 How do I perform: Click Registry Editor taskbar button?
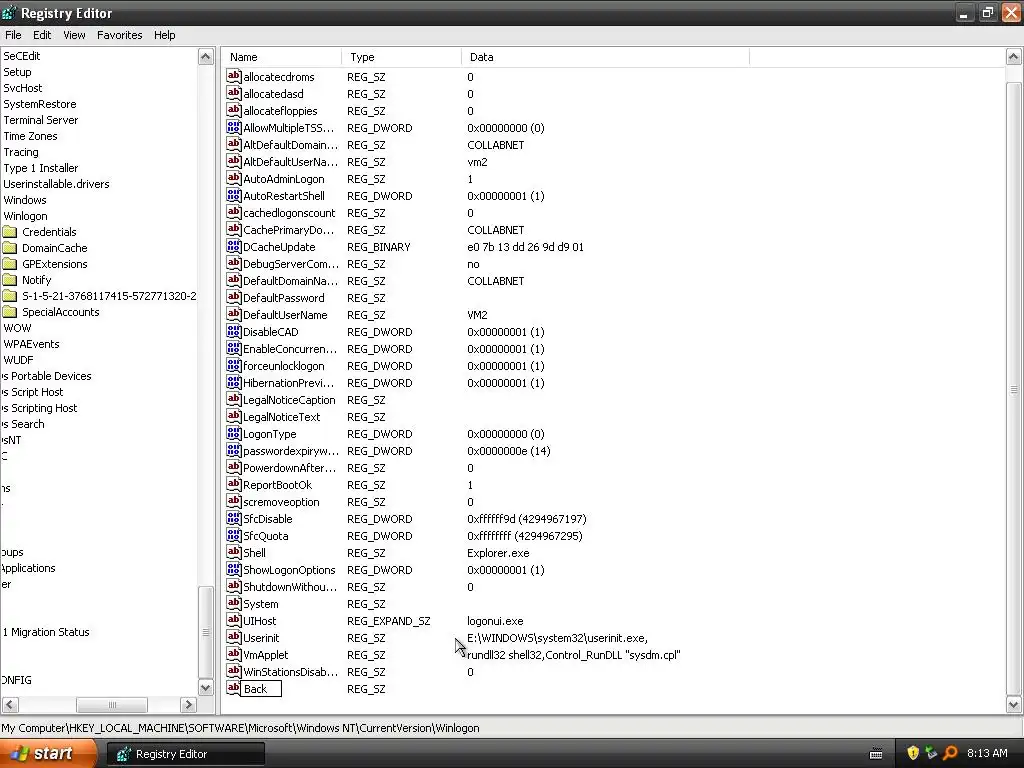[x=185, y=754]
